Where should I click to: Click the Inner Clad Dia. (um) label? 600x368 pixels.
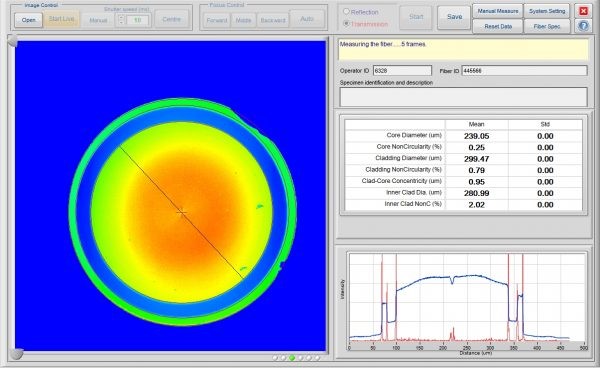414,192
